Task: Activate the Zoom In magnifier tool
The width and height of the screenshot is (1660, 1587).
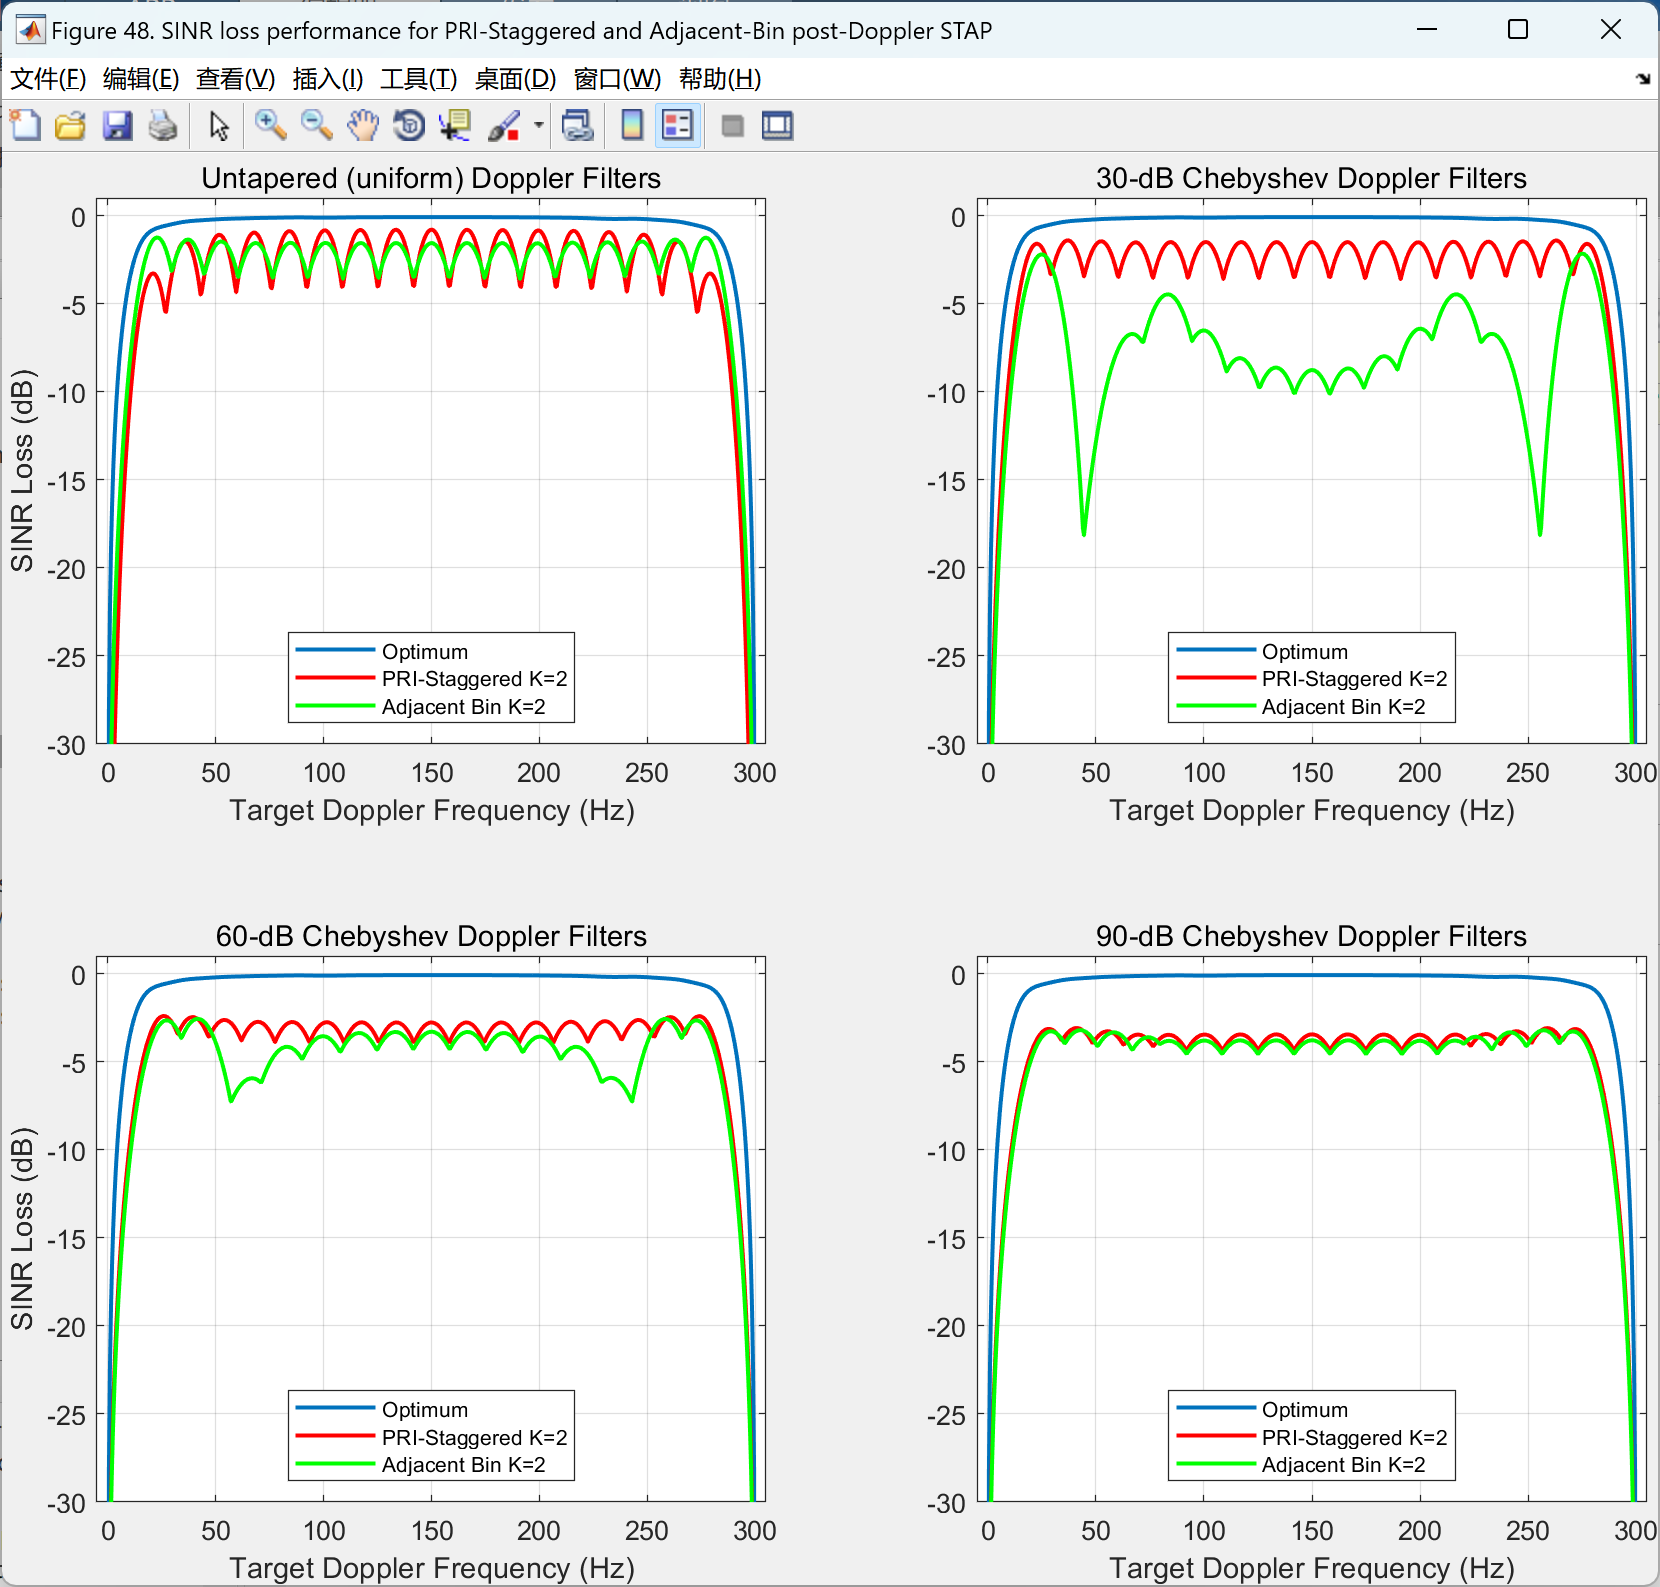Action: pos(270,125)
